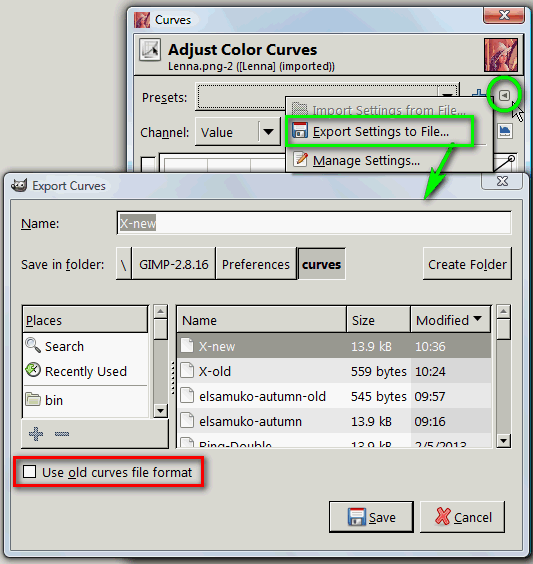The image size is (533, 564).
Task: Click 559 bytes size cell
Action: pyautogui.click(x=379, y=371)
